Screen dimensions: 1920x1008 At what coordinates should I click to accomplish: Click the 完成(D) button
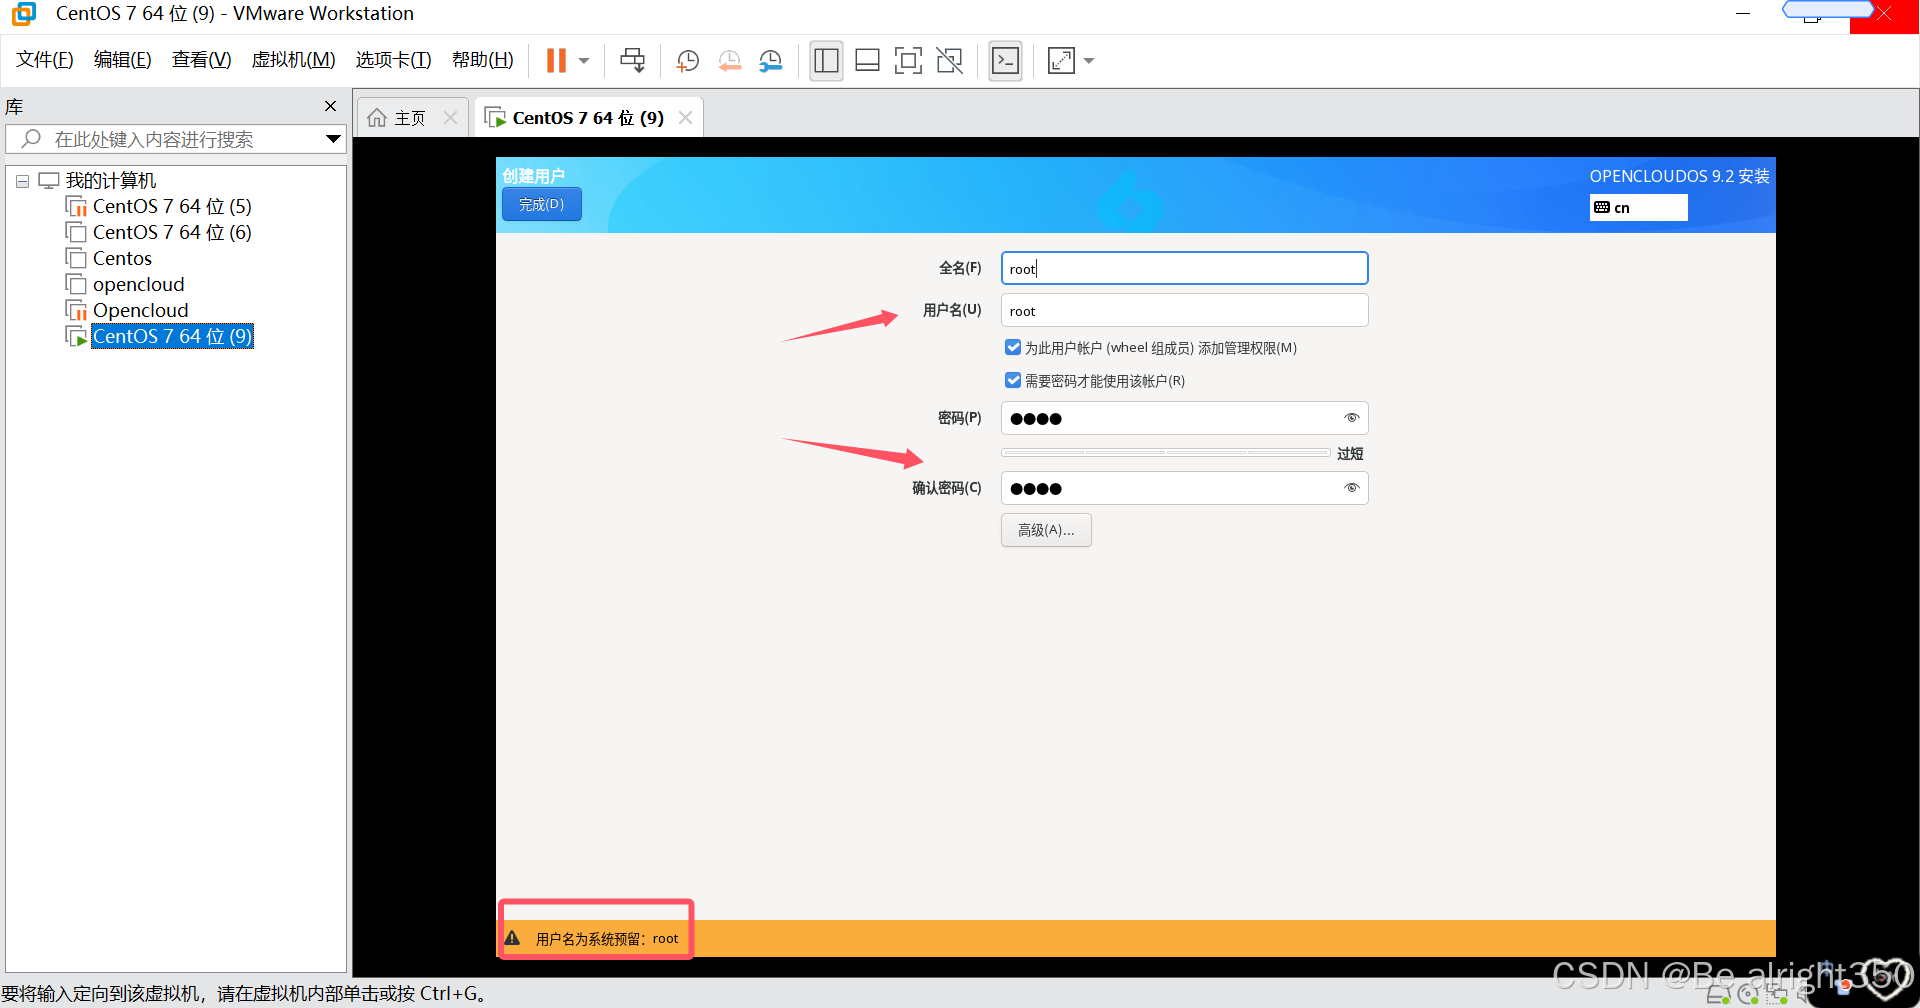coord(541,204)
